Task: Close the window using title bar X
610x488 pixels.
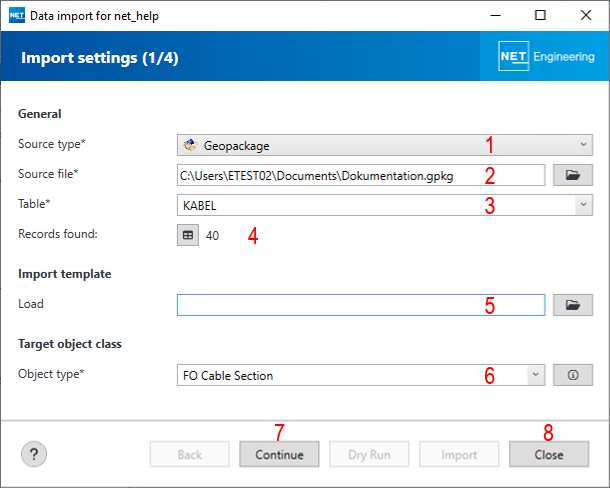Action: point(586,16)
